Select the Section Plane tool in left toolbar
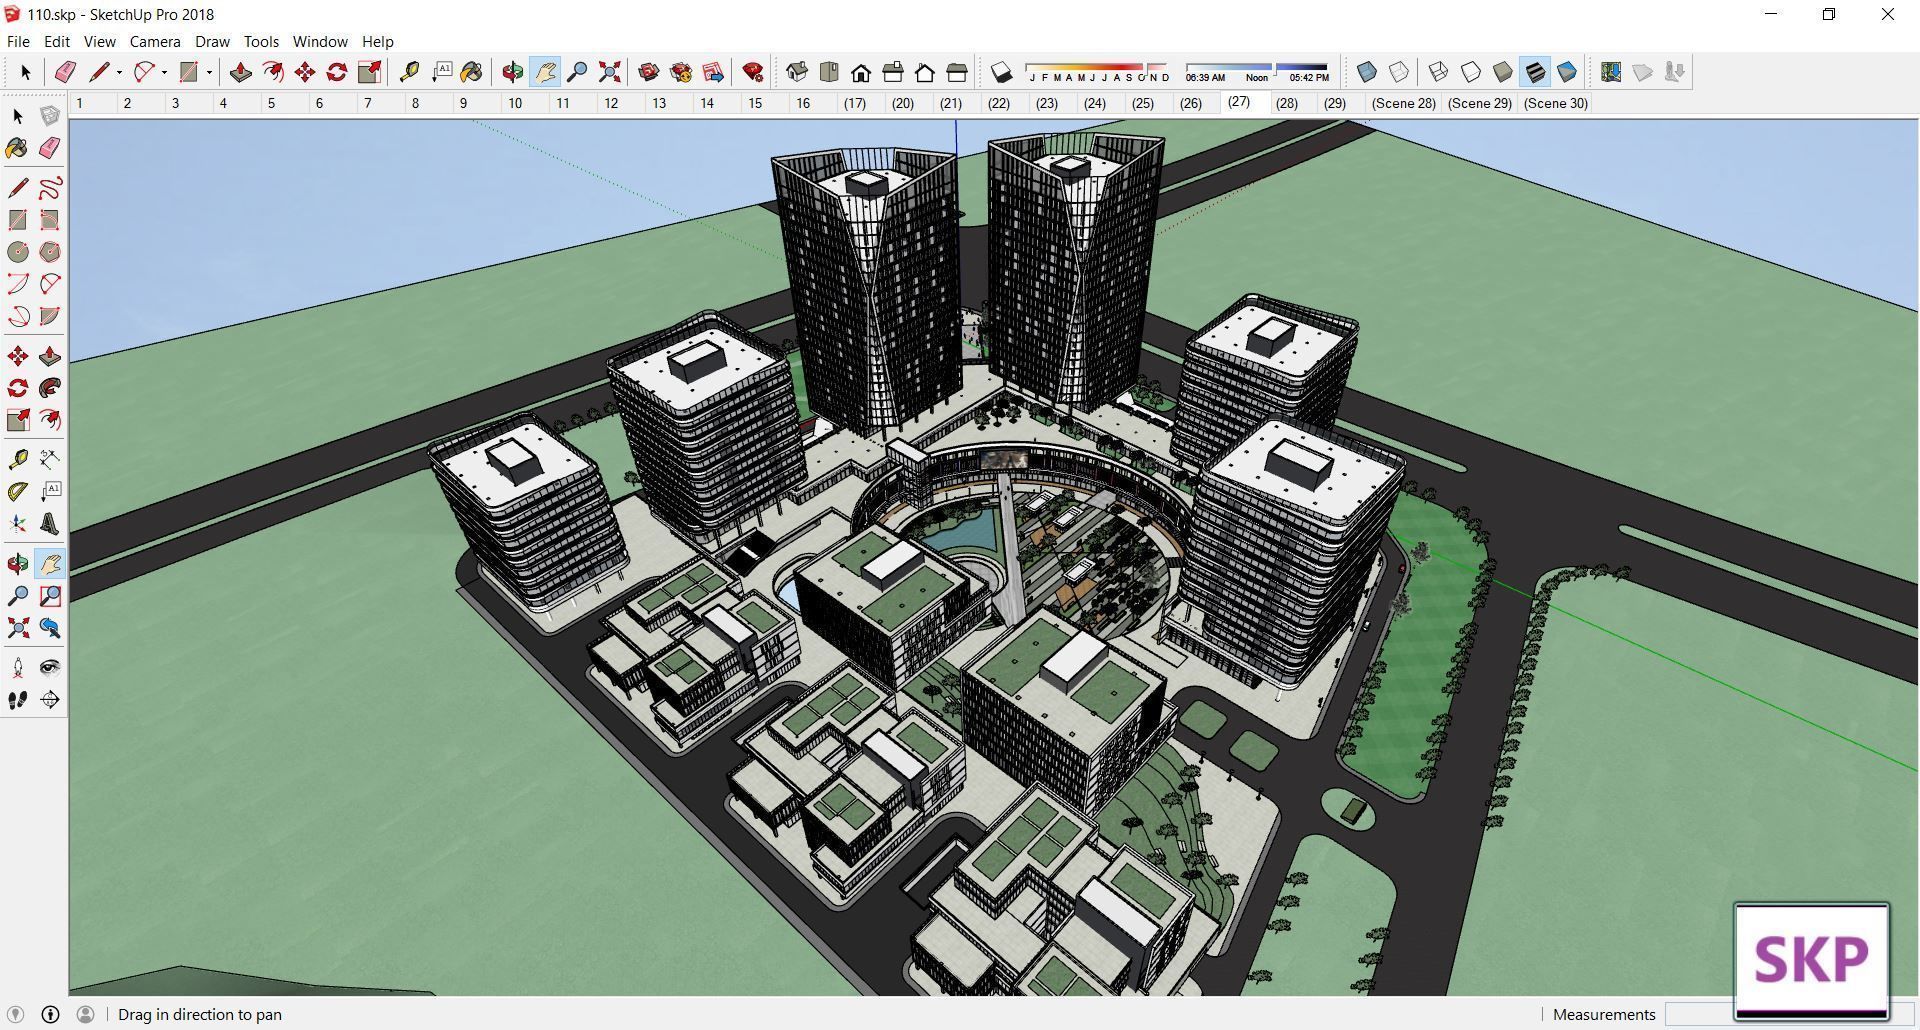1920x1030 pixels. pos(49,700)
